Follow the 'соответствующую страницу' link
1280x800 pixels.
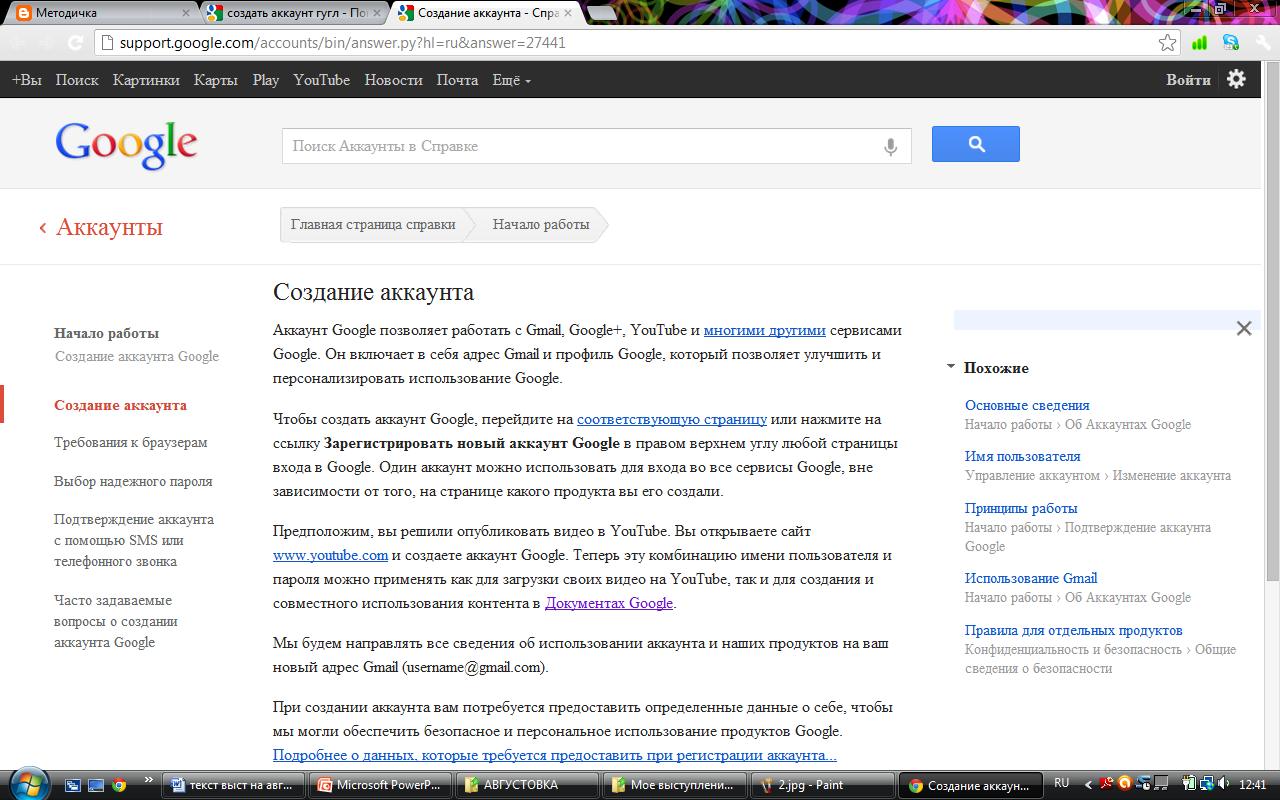(672, 419)
